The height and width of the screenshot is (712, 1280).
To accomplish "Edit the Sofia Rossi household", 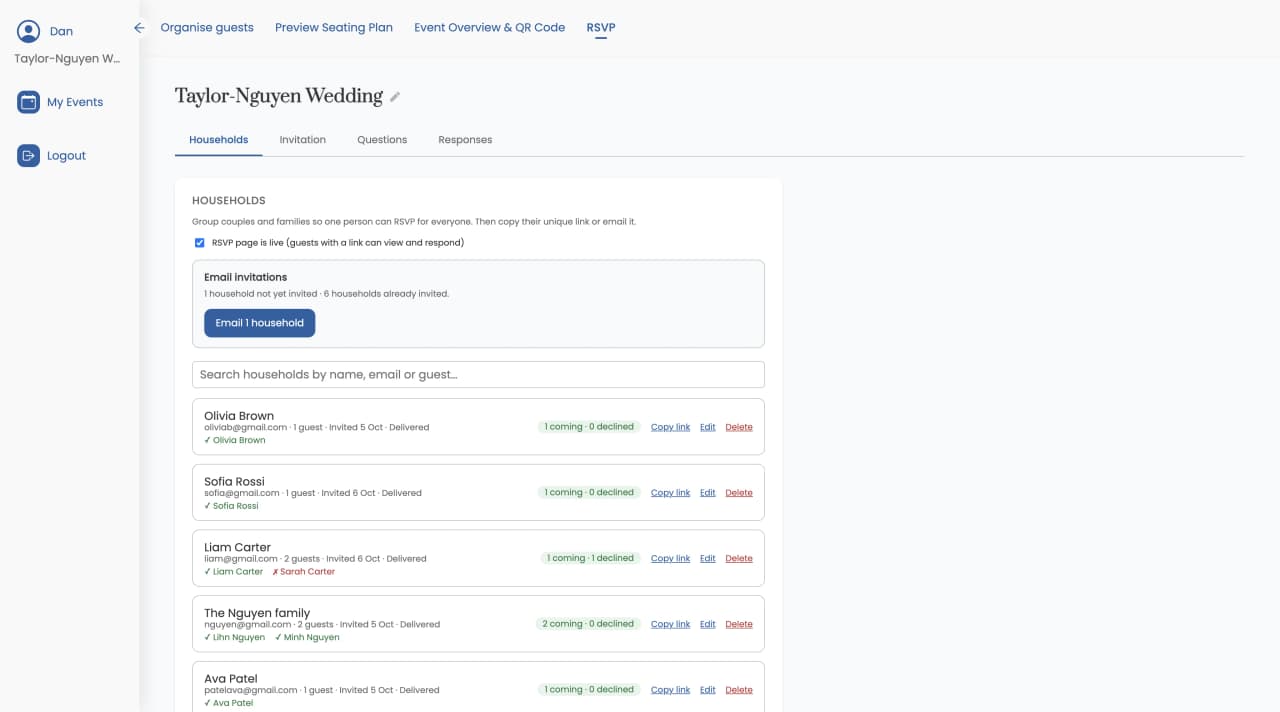I will click(708, 493).
